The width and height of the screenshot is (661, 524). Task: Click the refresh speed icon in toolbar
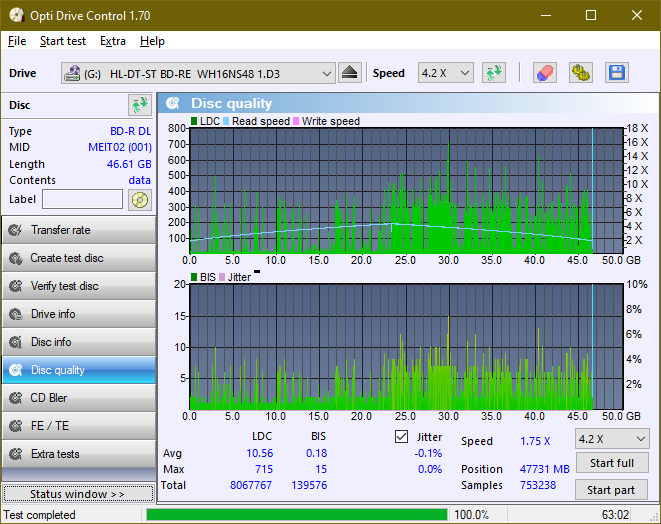(x=493, y=73)
